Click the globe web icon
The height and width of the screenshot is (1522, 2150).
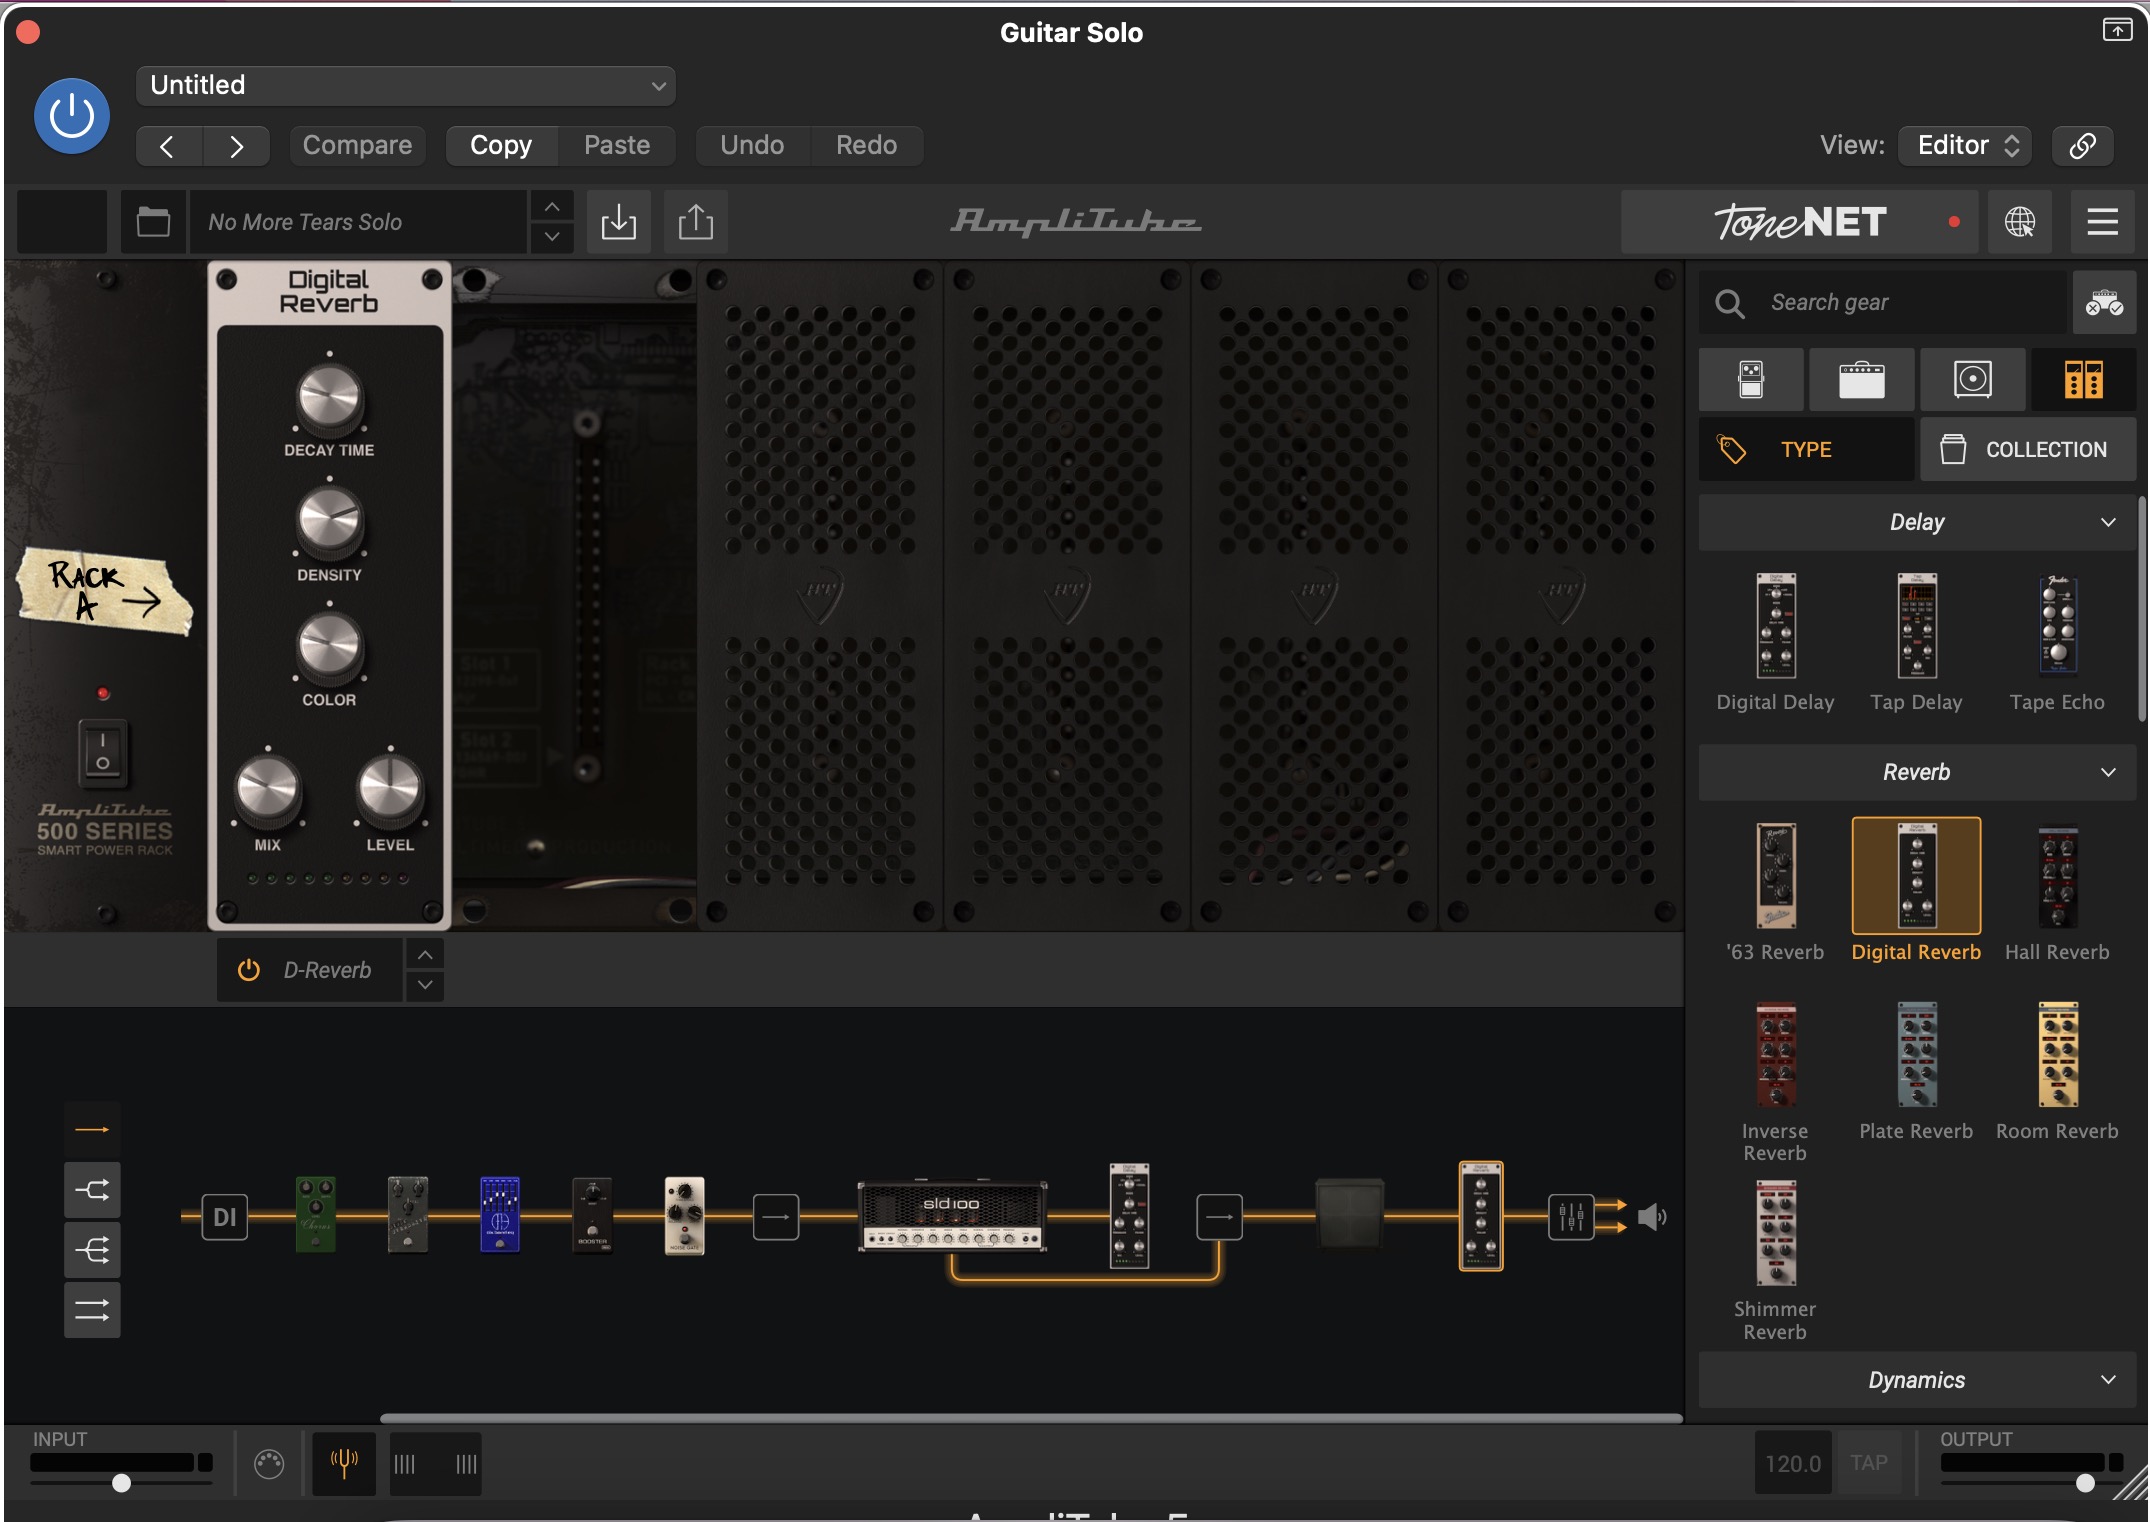[x=2019, y=221]
